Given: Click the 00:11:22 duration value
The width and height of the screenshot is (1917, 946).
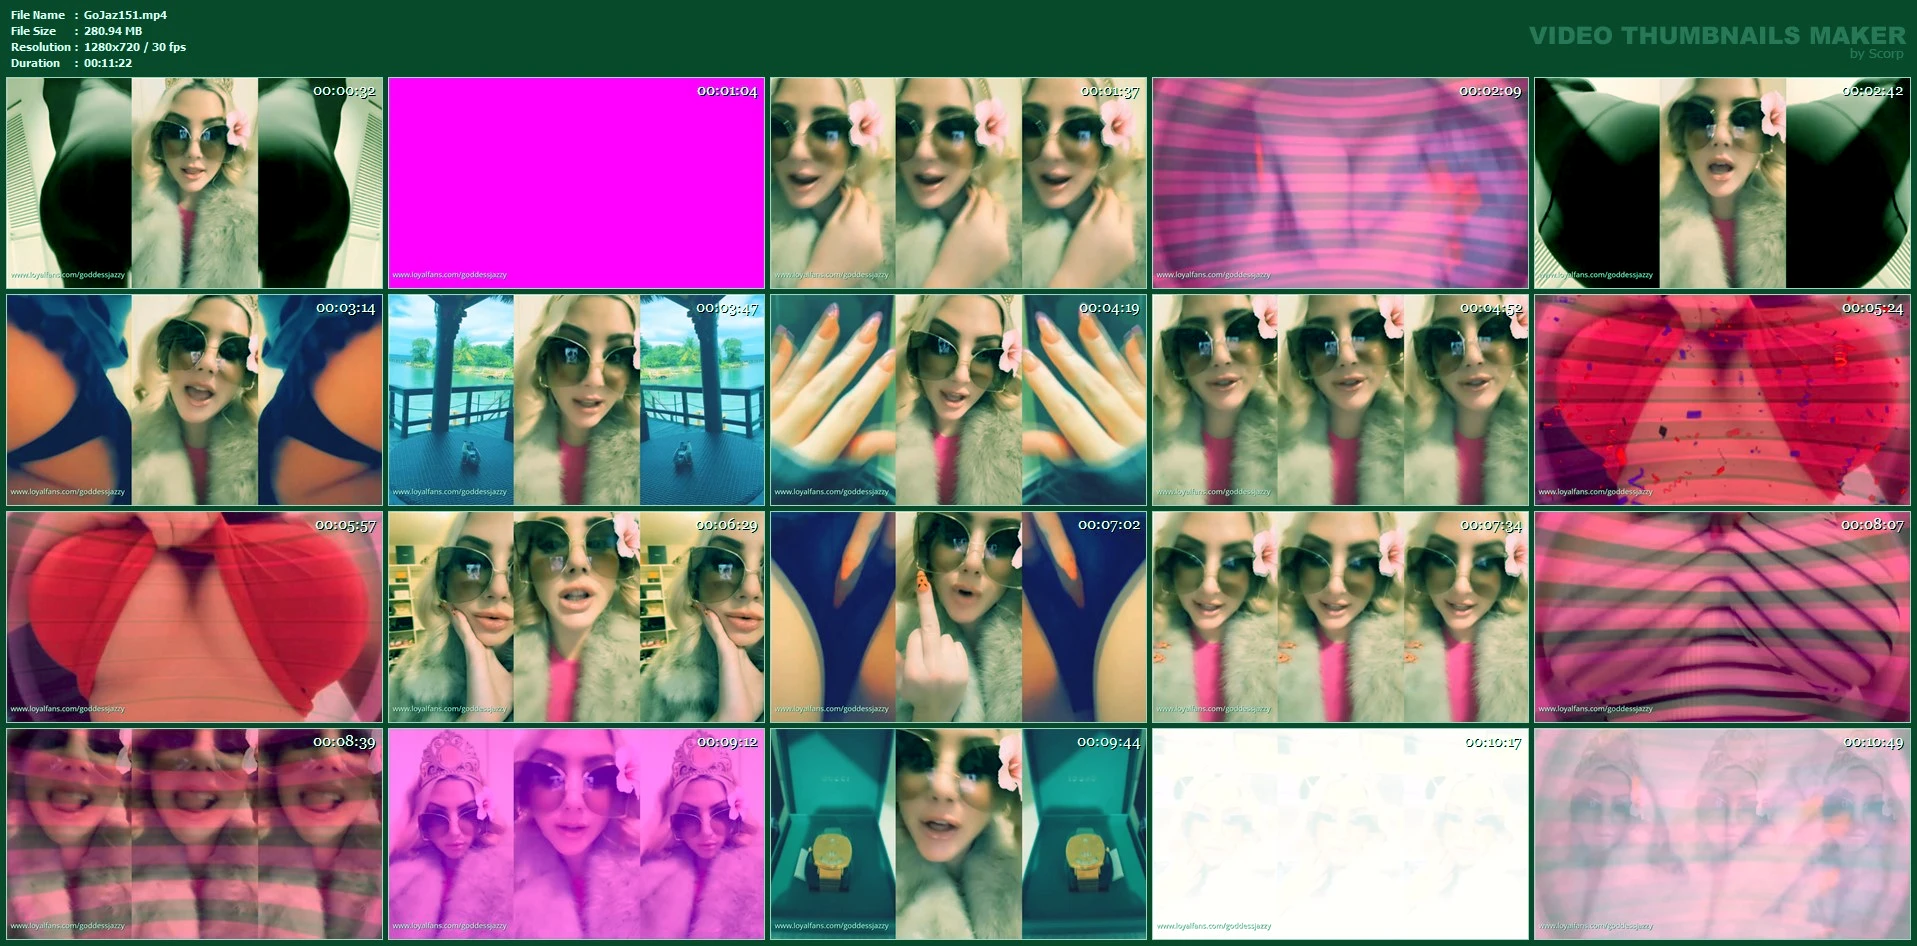Looking at the screenshot, I should click(108, 63).
